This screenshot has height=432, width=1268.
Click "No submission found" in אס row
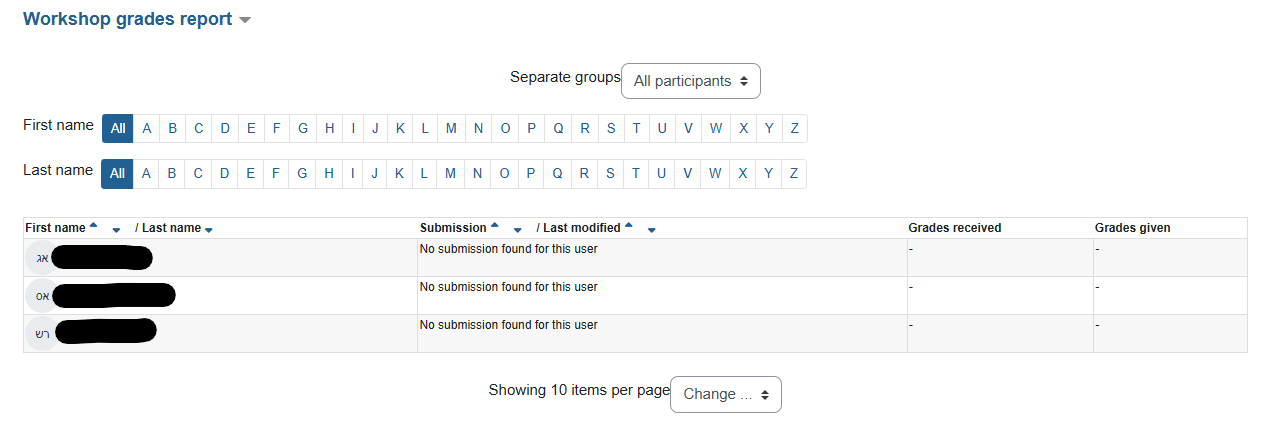click(509, 287)
